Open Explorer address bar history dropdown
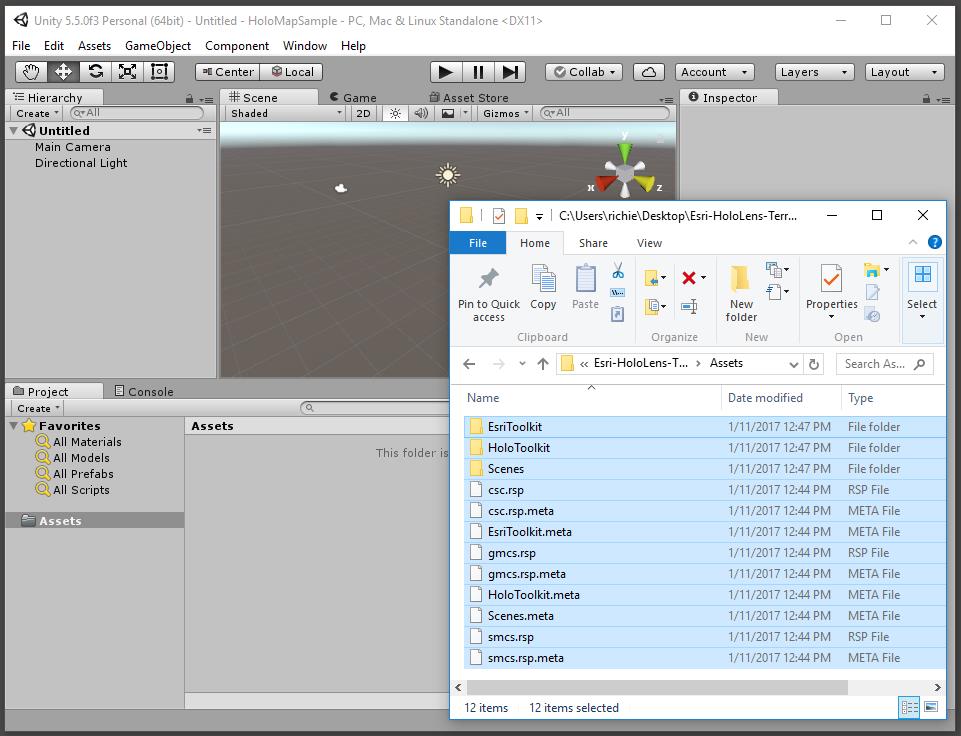This screenshot has width=961, height=736. pos(794,364)
